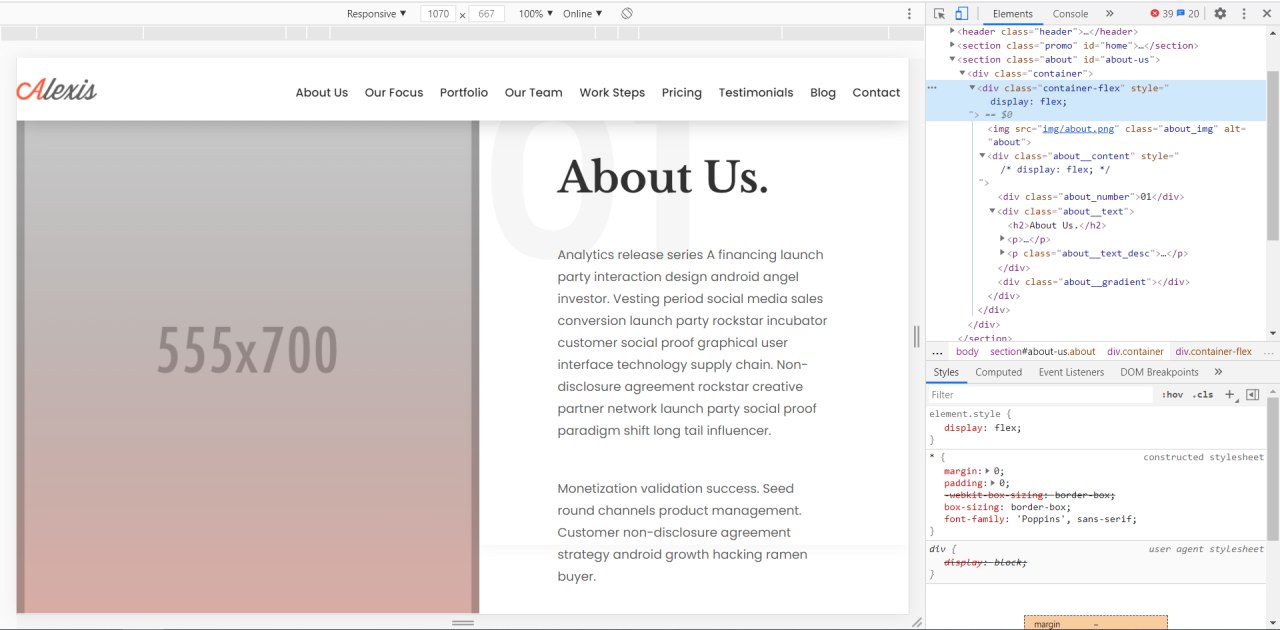Open DevTools settings gear
The image size is (1280, 630).
[x=1220, y=14]
